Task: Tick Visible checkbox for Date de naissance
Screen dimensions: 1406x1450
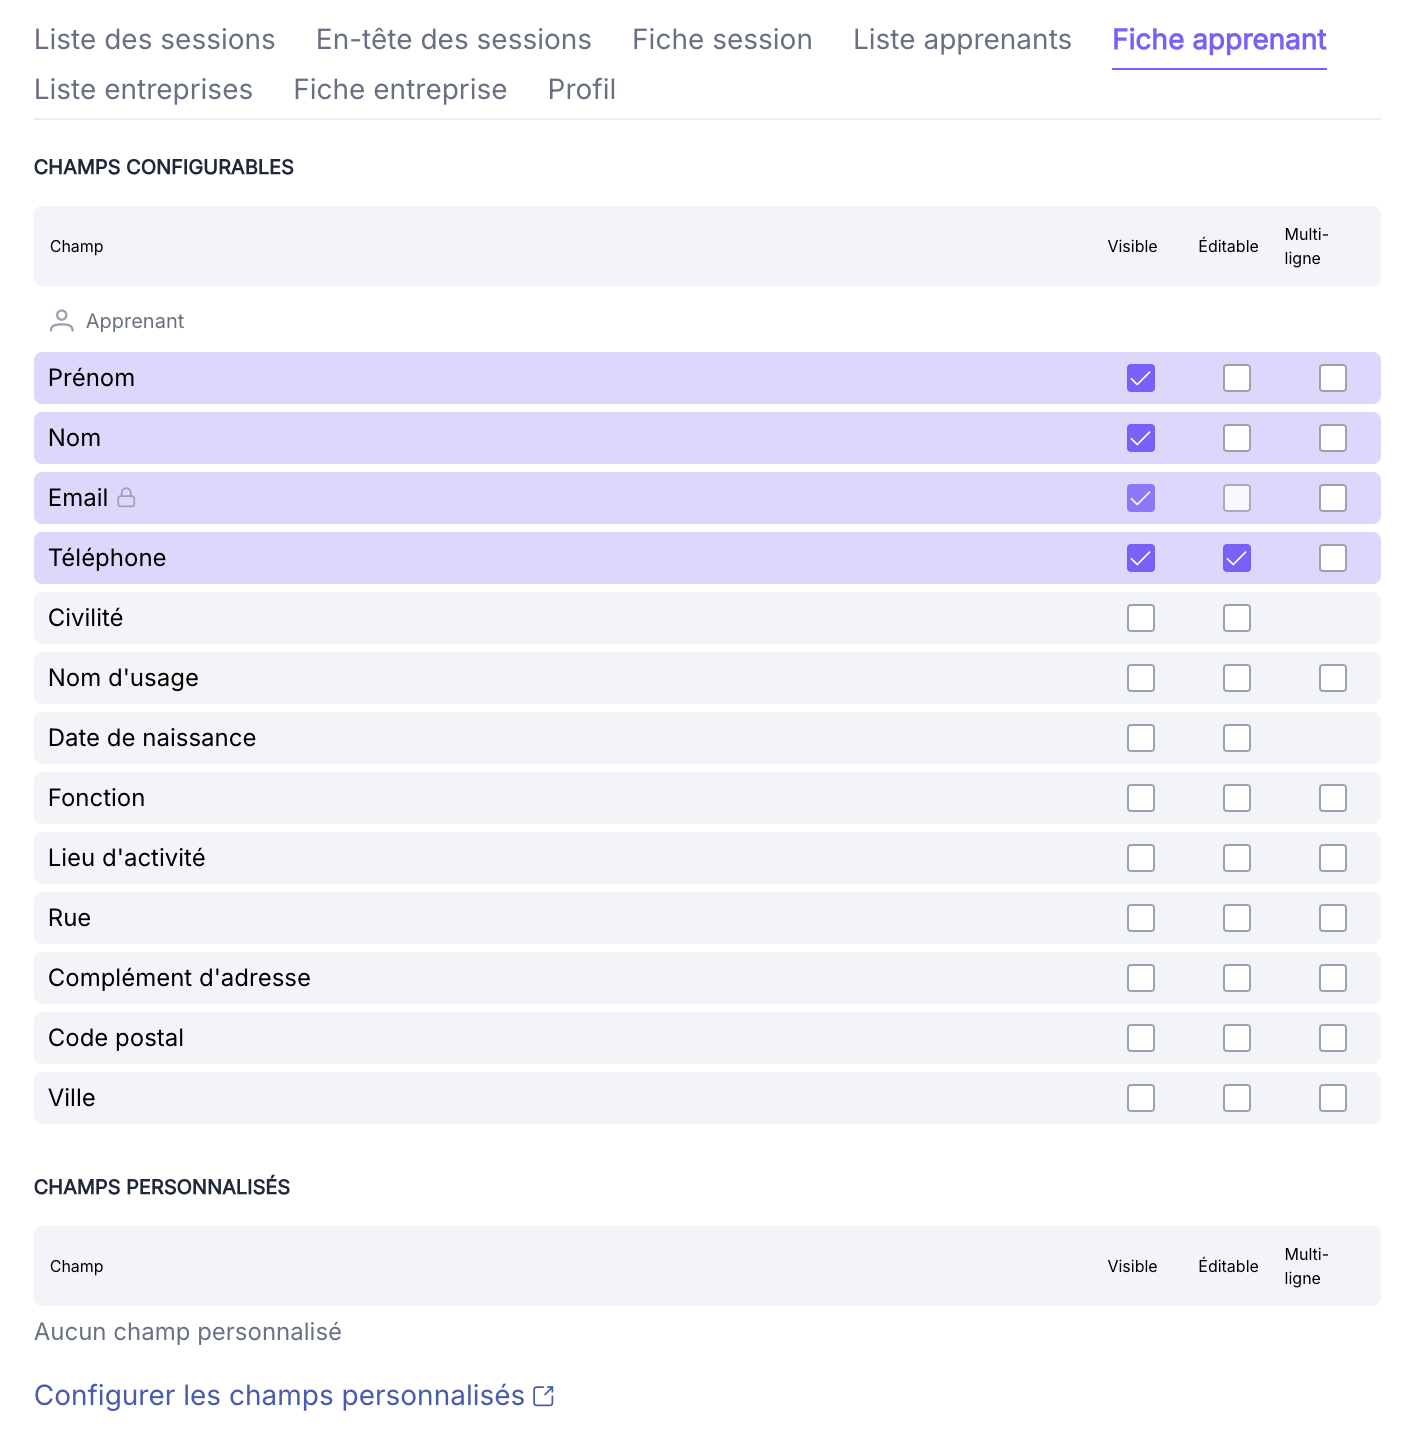Action: tap(1141, 738)
